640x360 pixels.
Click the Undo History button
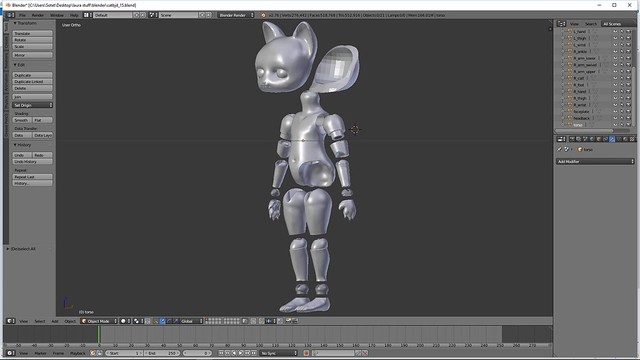pyautogui.click(x=32, y=162)
